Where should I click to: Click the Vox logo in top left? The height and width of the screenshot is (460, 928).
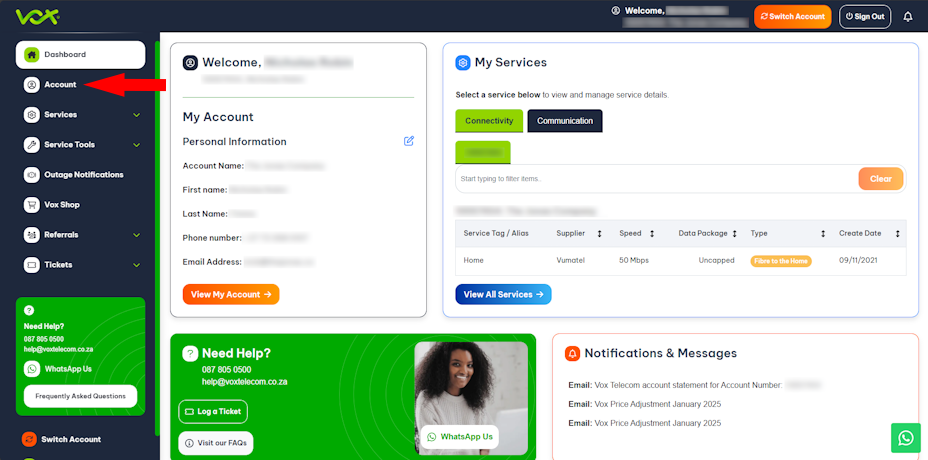pos(35,16)
